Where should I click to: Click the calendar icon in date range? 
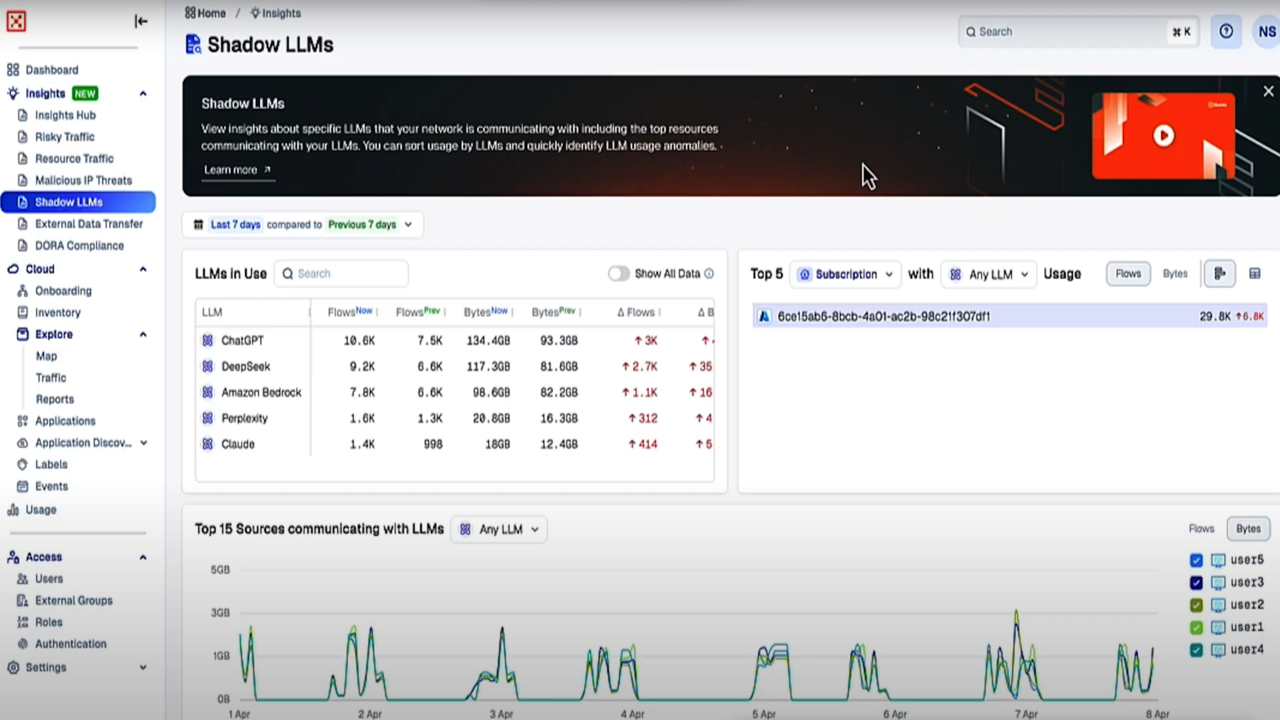(x=198, y=225)
